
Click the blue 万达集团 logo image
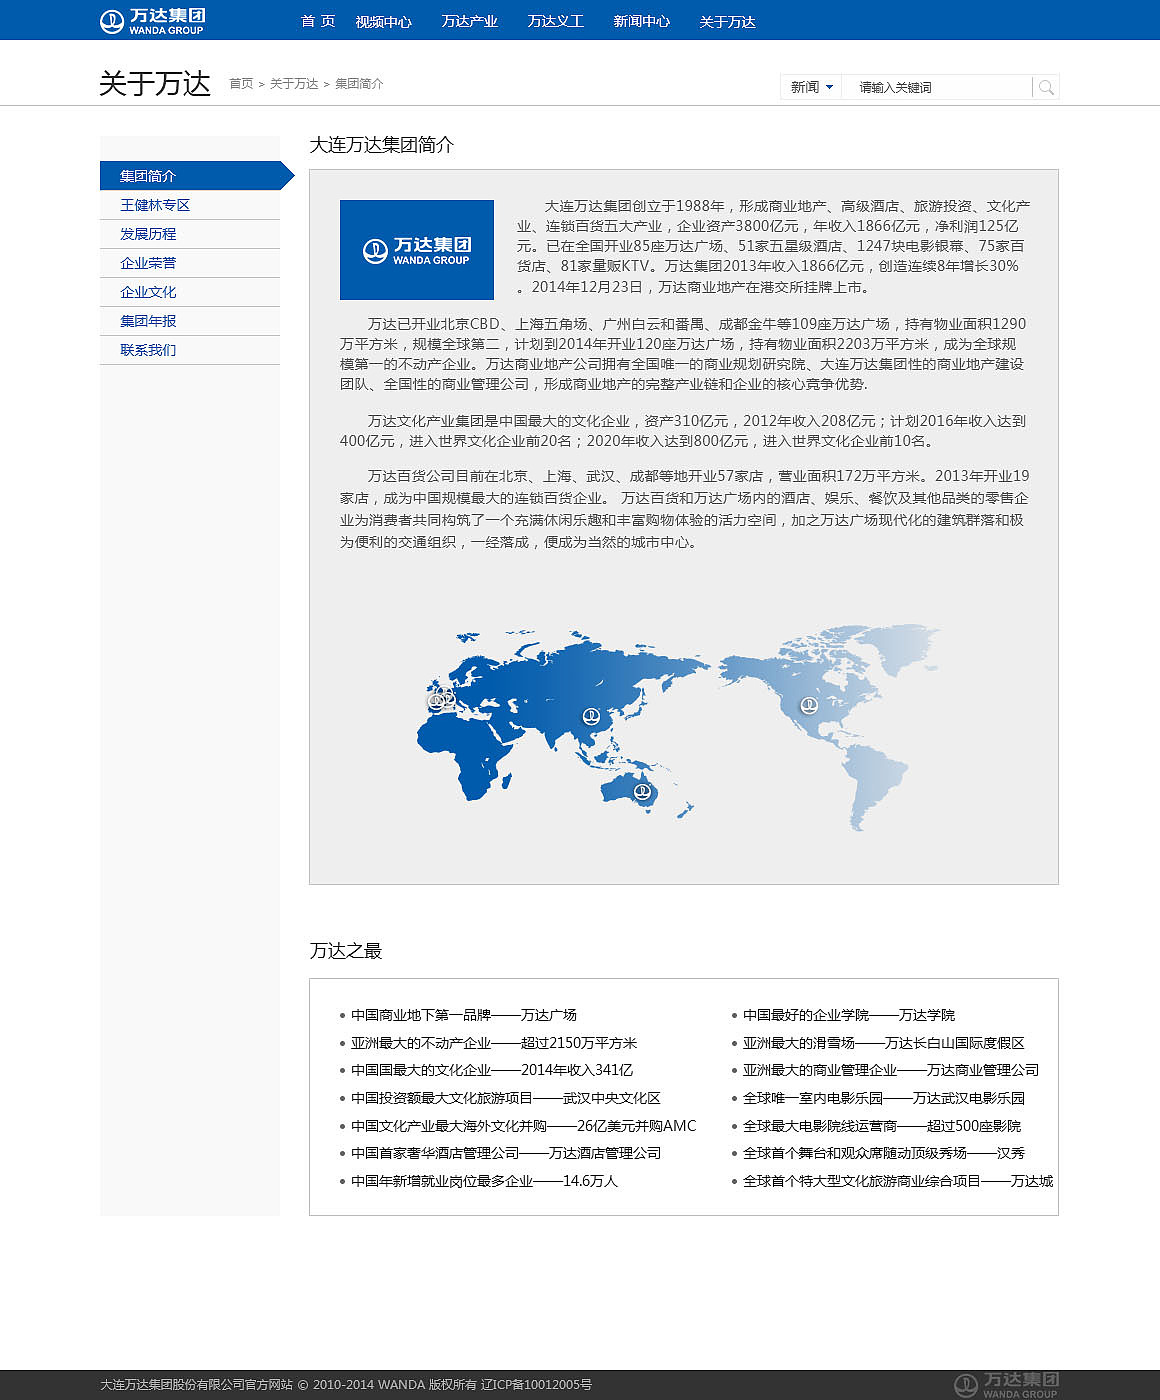pos(417,250)
